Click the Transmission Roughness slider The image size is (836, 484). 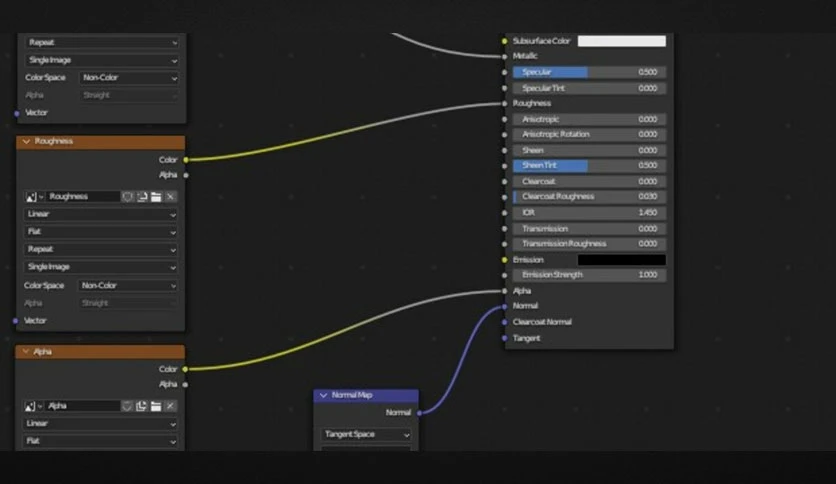[589, 244]
